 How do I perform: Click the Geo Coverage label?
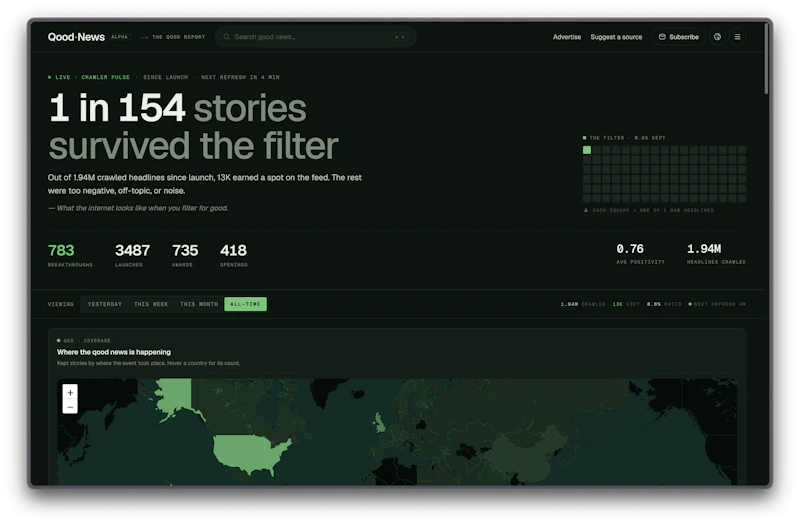tap(84, 340)
